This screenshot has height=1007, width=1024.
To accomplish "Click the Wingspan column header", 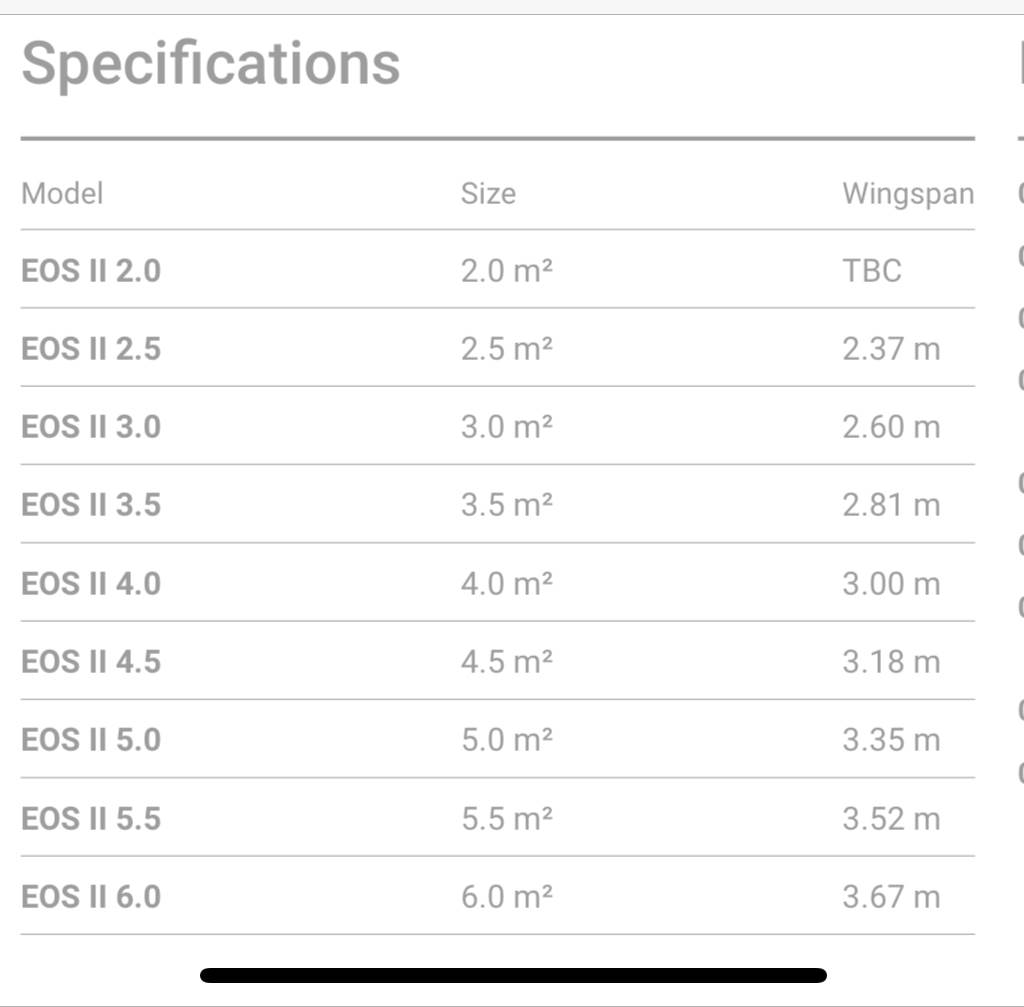I will tap(907, 193).
